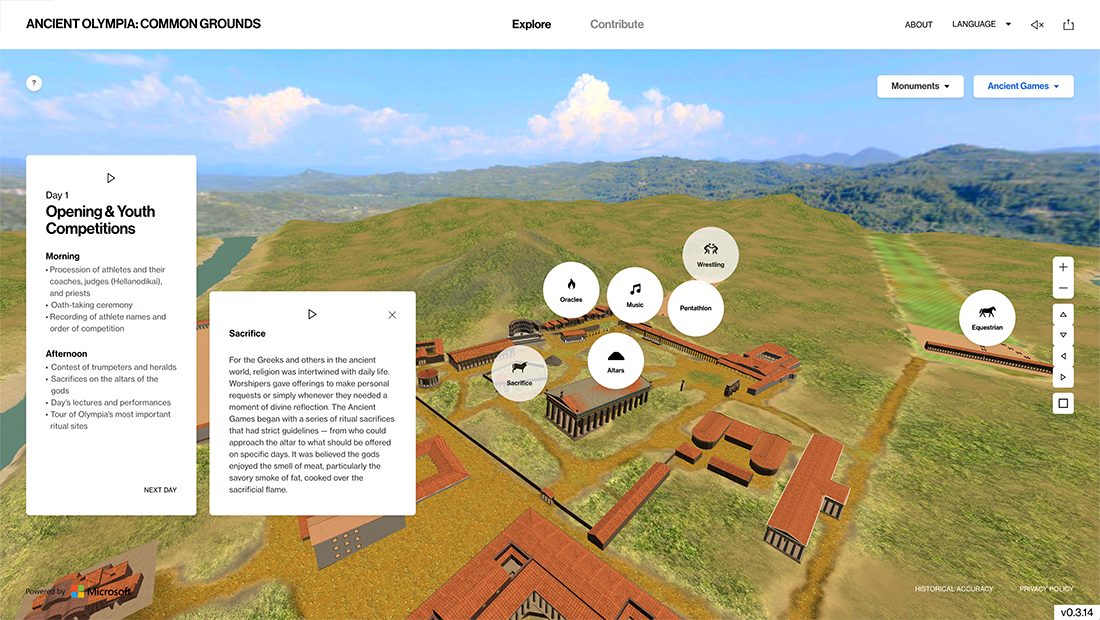Screen dimensions: 1100x620
Task: Open the About menu item
Action: pyautogui.click(x=918, y=25)
